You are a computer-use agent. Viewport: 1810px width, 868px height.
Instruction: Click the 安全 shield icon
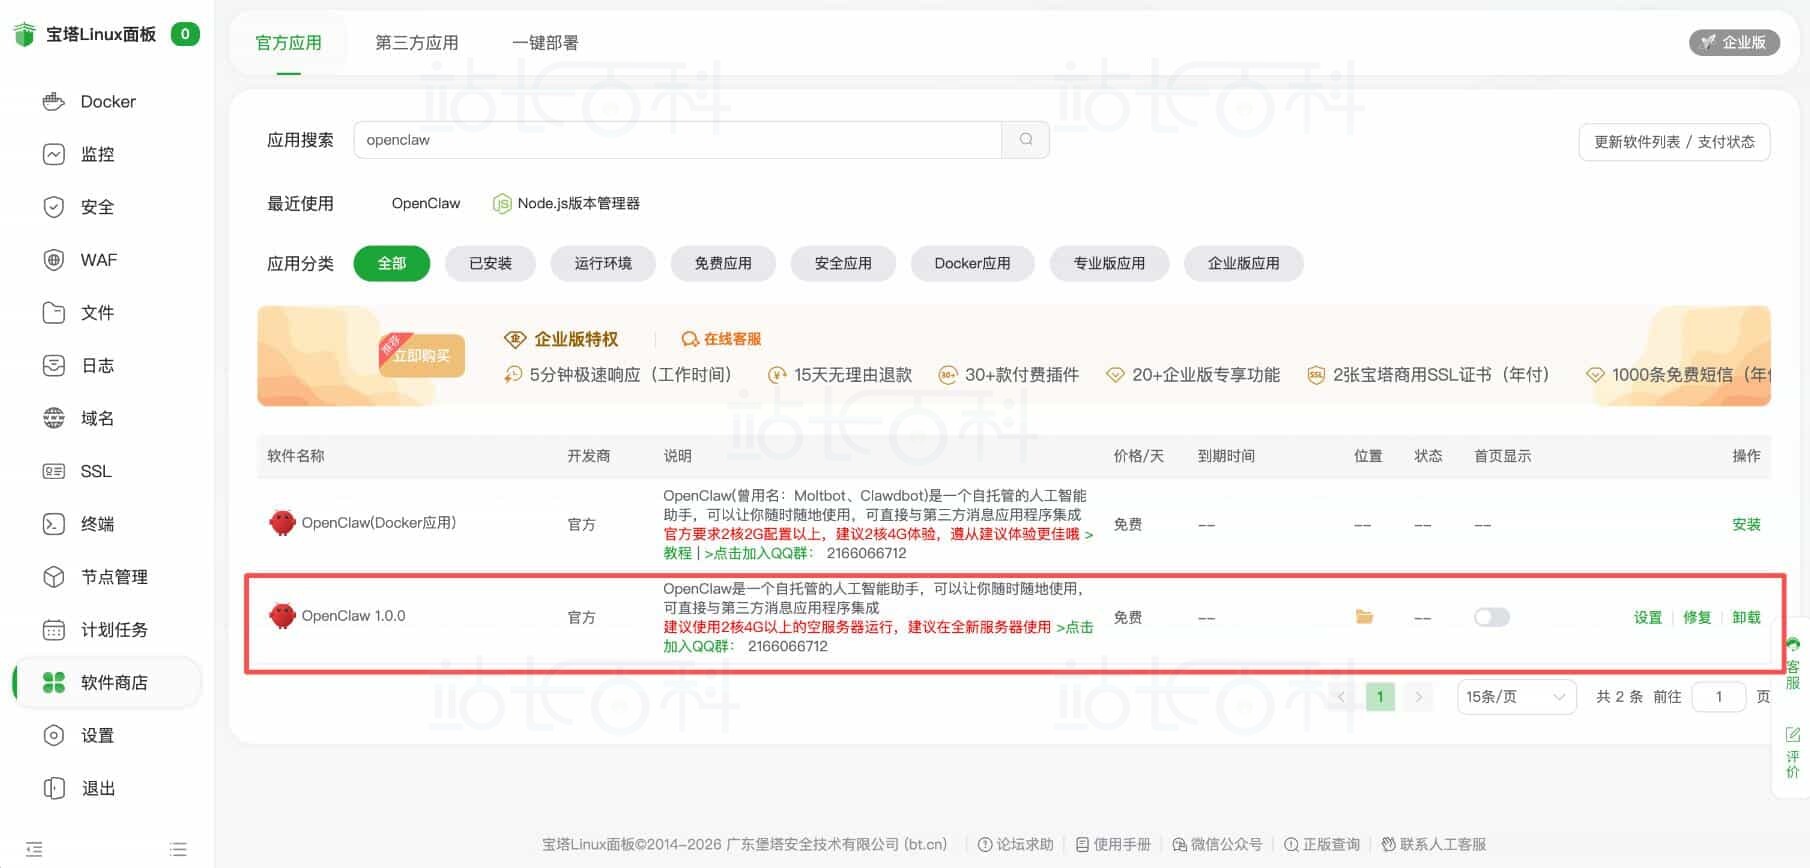54,207
